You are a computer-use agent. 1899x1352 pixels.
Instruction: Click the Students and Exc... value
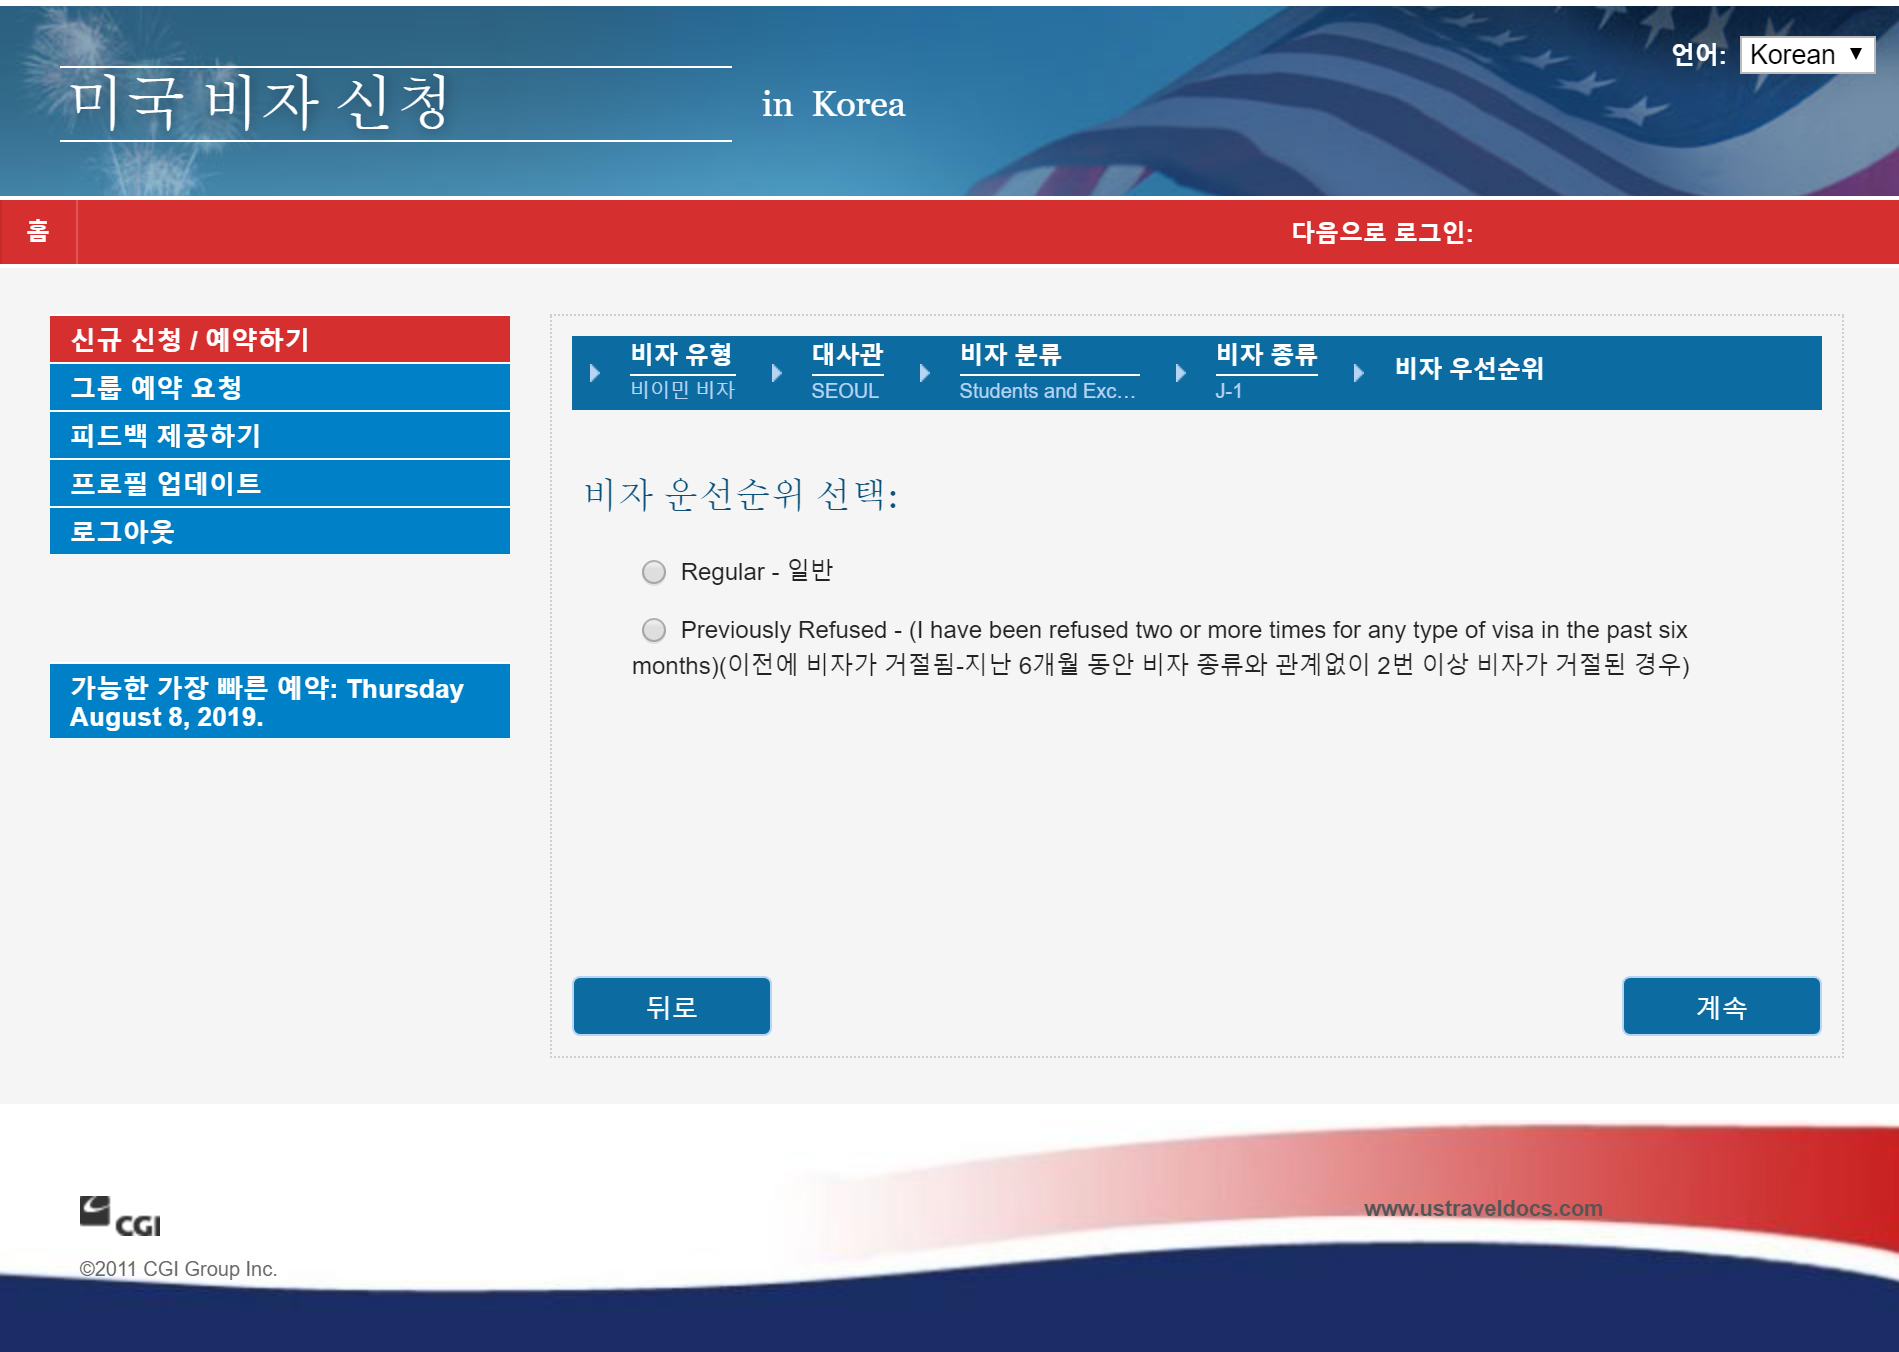coord(1047,391)
